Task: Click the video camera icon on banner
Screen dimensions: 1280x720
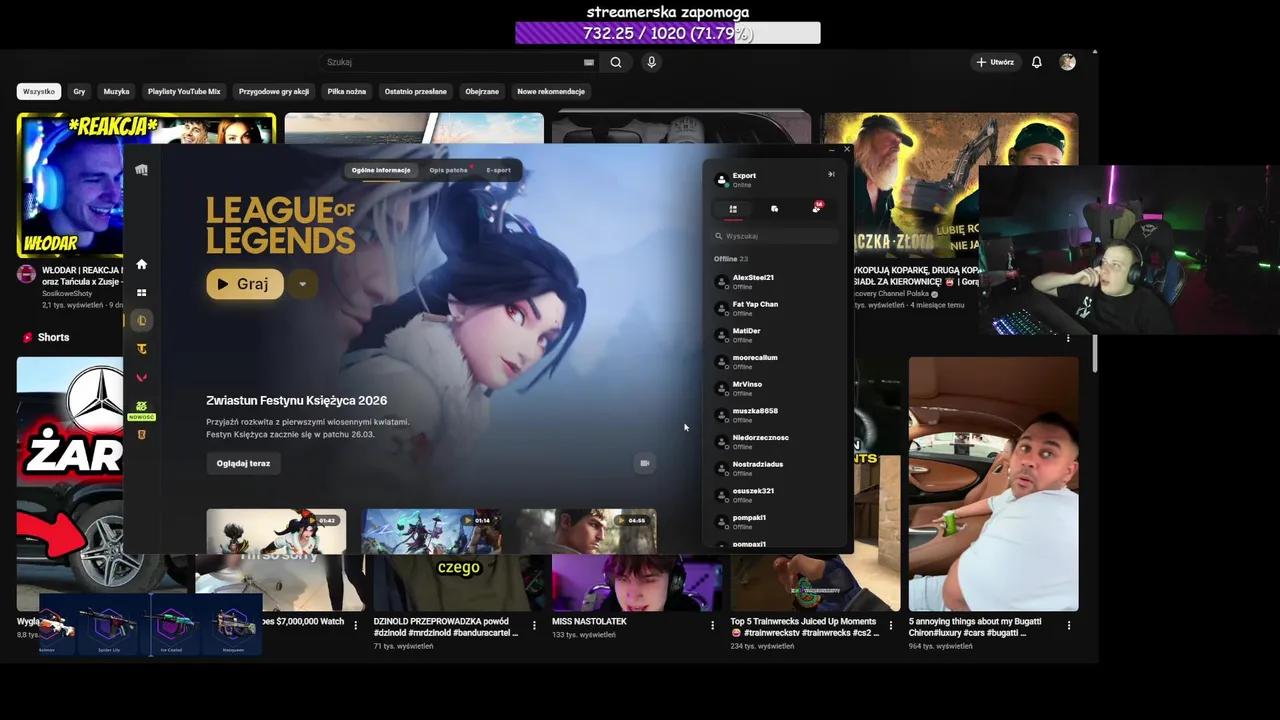Action: [x=645, y=463]
